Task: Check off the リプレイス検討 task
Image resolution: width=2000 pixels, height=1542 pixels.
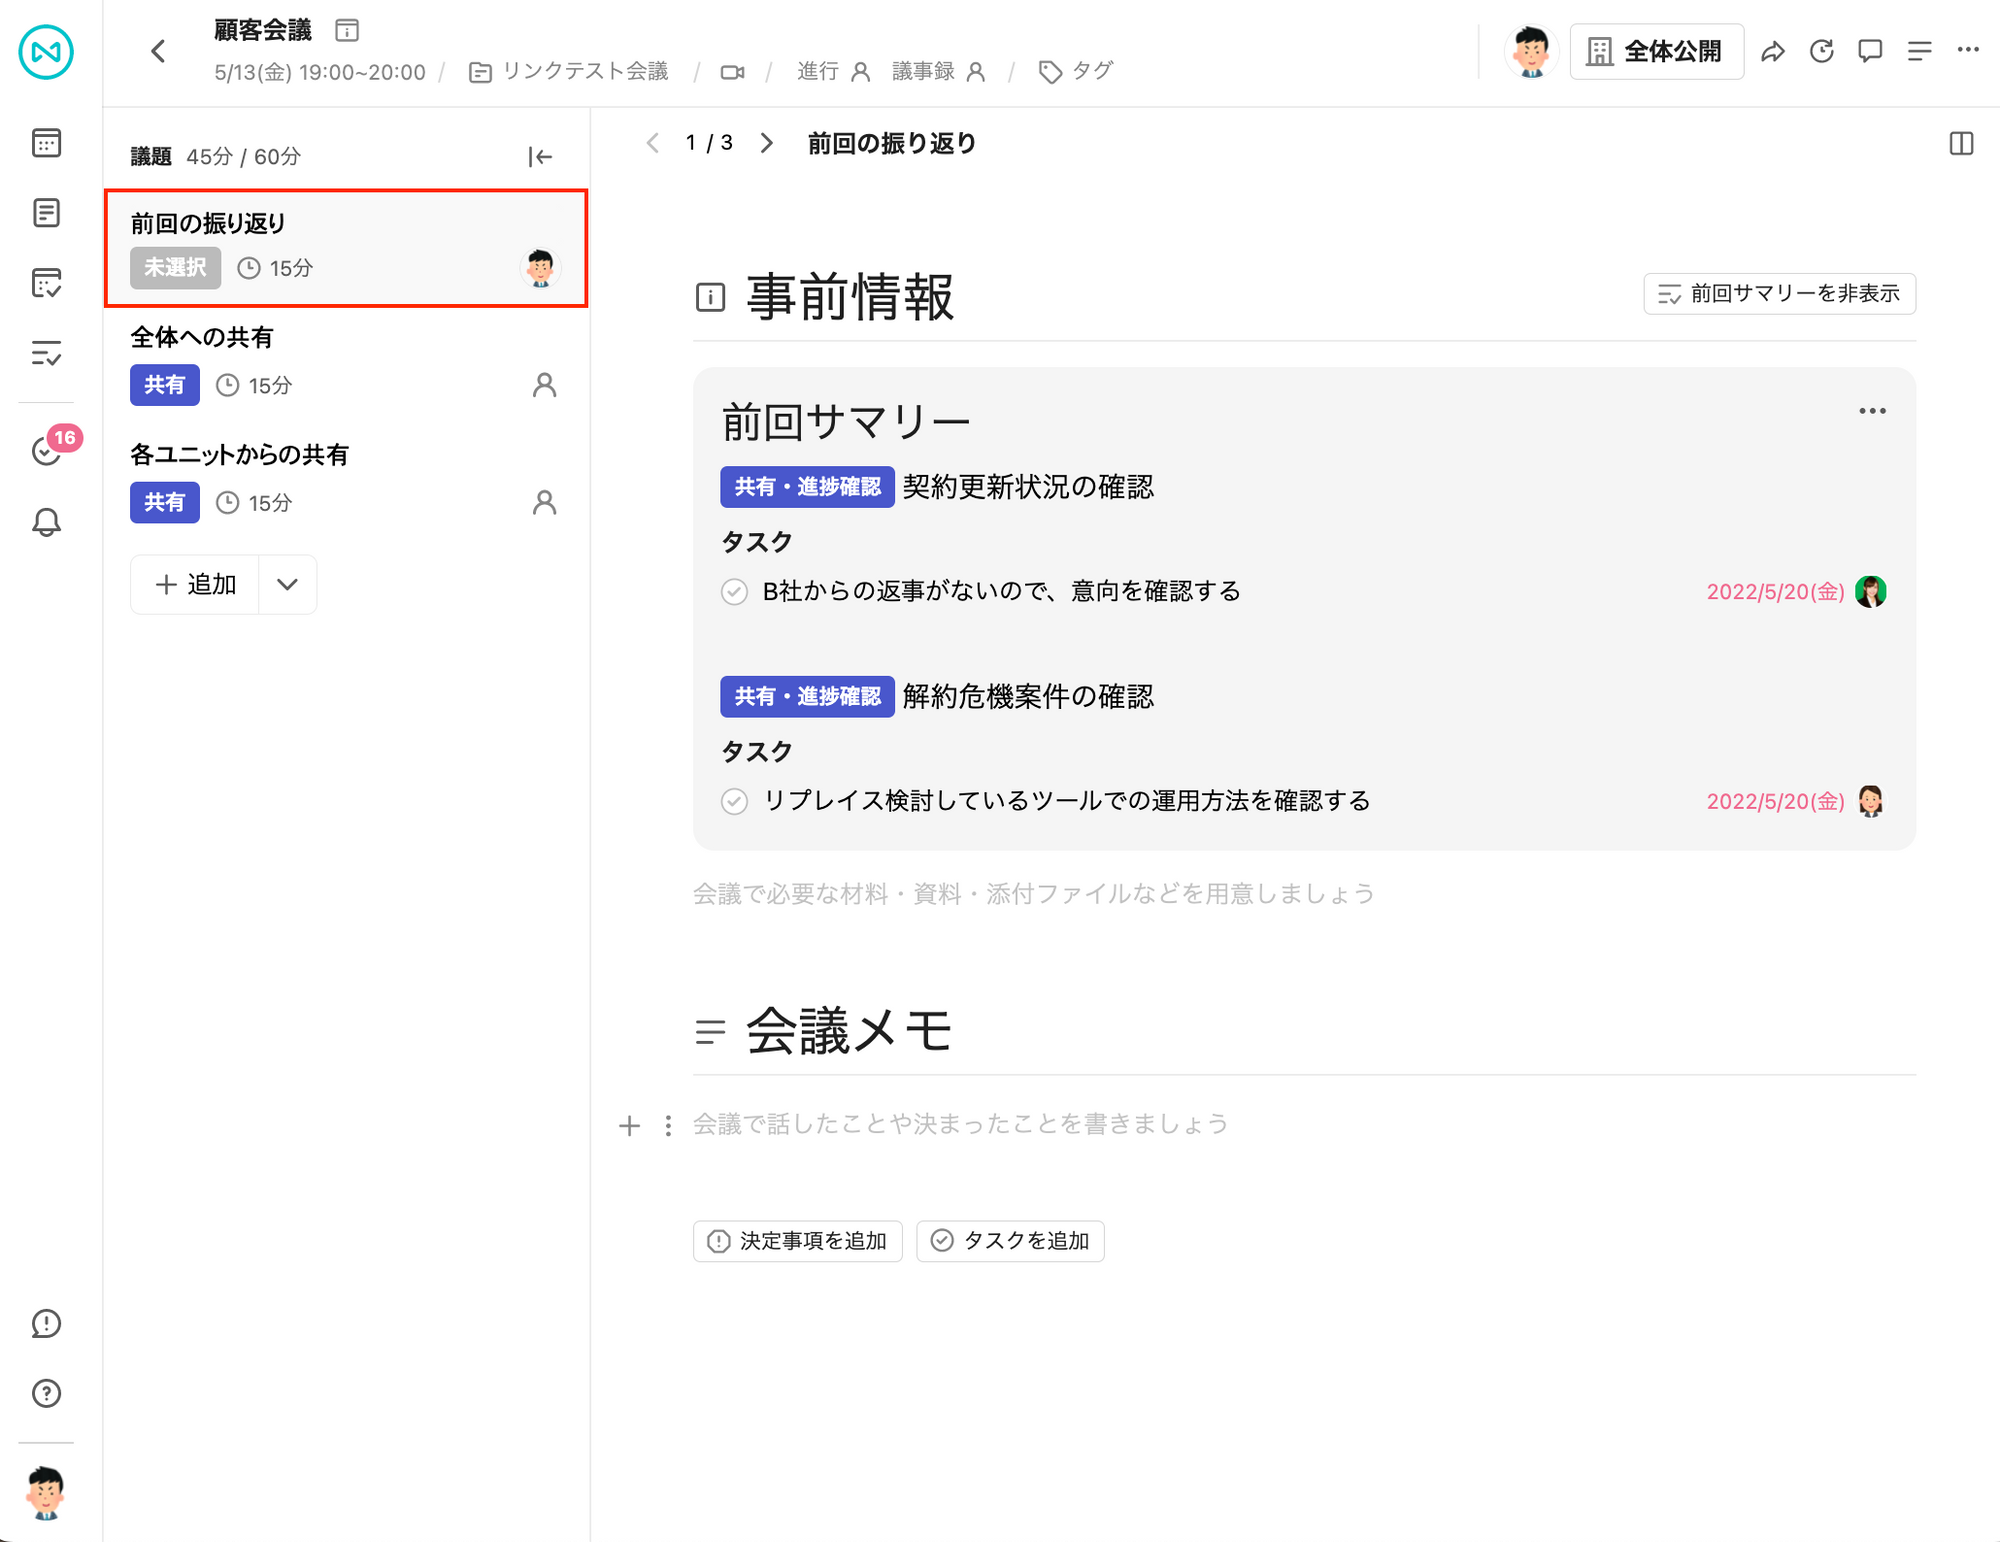Action: pyautogui.click(x=734, y=802)
